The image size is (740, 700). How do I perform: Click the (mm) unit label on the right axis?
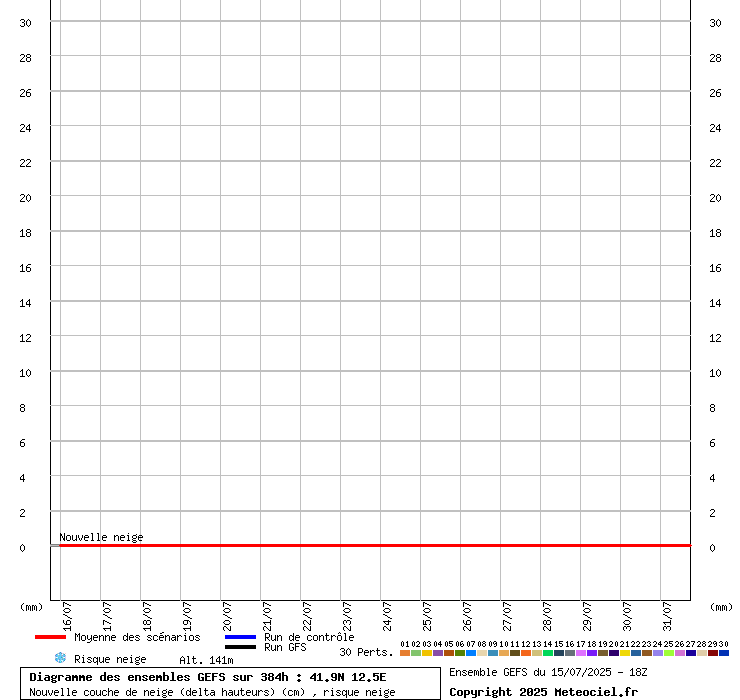(721, 607)
